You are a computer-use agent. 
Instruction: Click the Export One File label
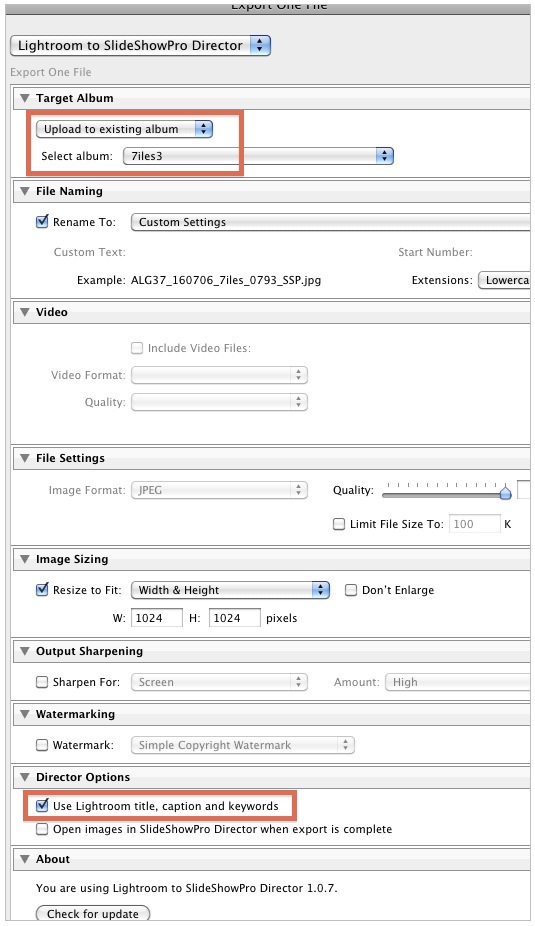pos(51,72)
